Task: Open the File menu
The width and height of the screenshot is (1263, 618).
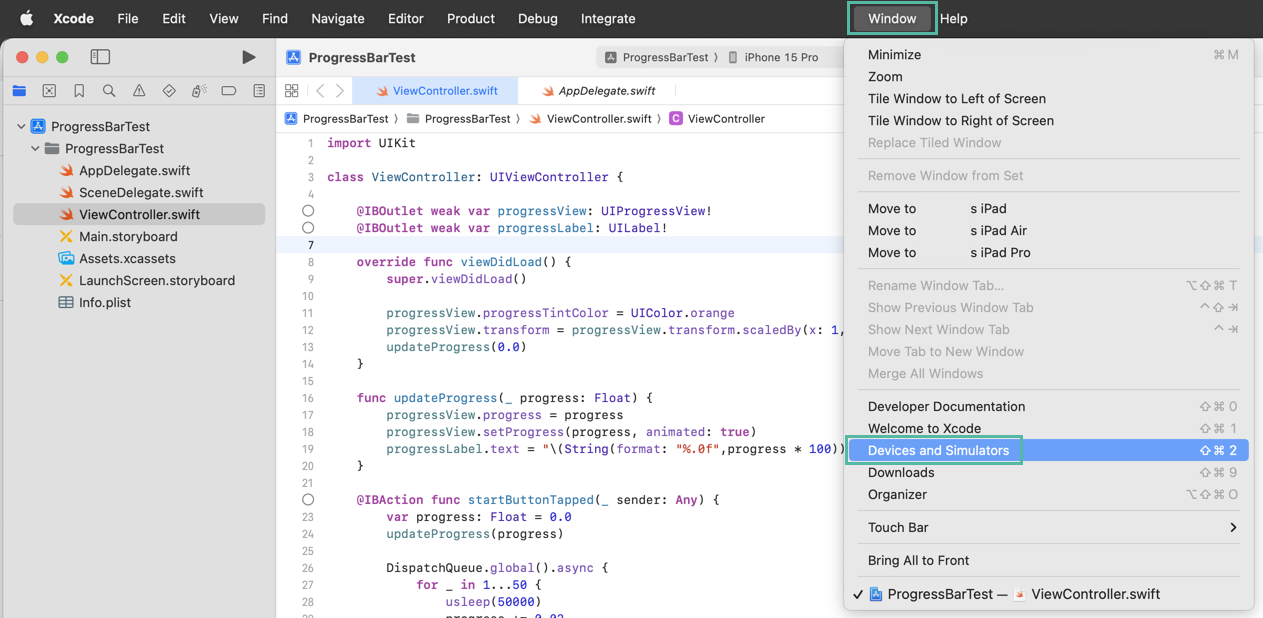Action: click(x=128, y=18)
